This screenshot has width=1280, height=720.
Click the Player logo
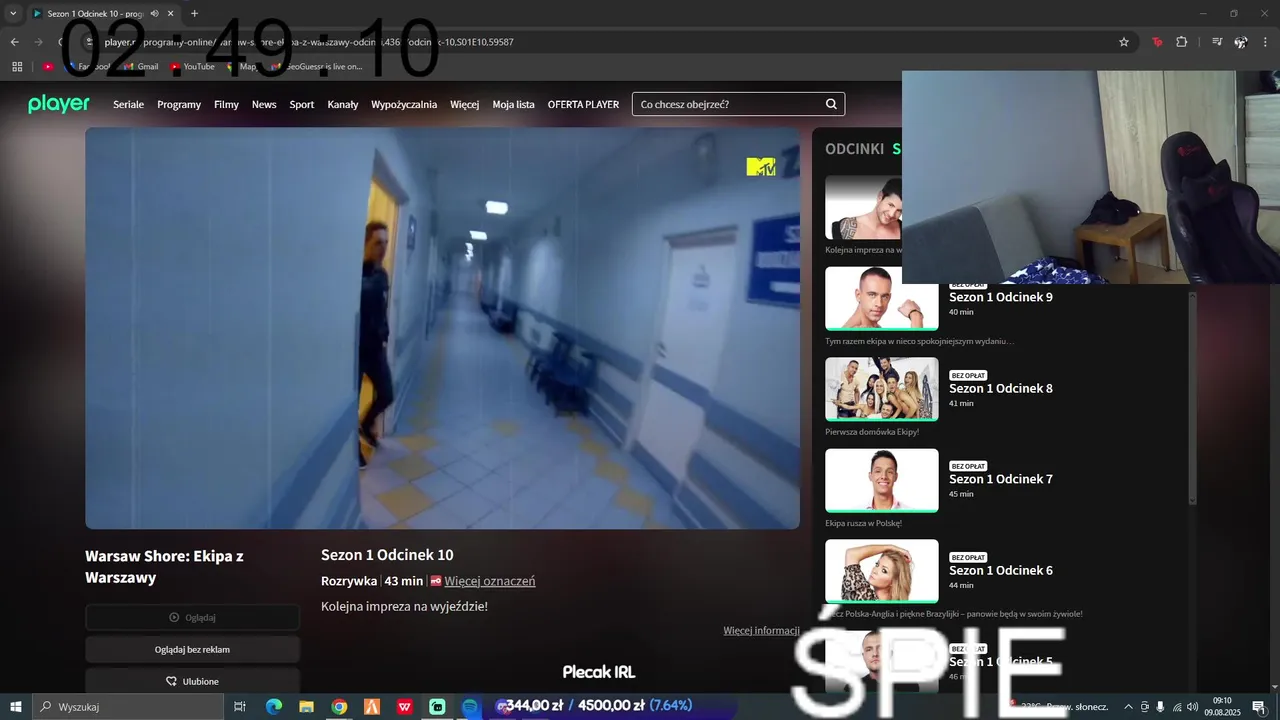tap(59, 104)
